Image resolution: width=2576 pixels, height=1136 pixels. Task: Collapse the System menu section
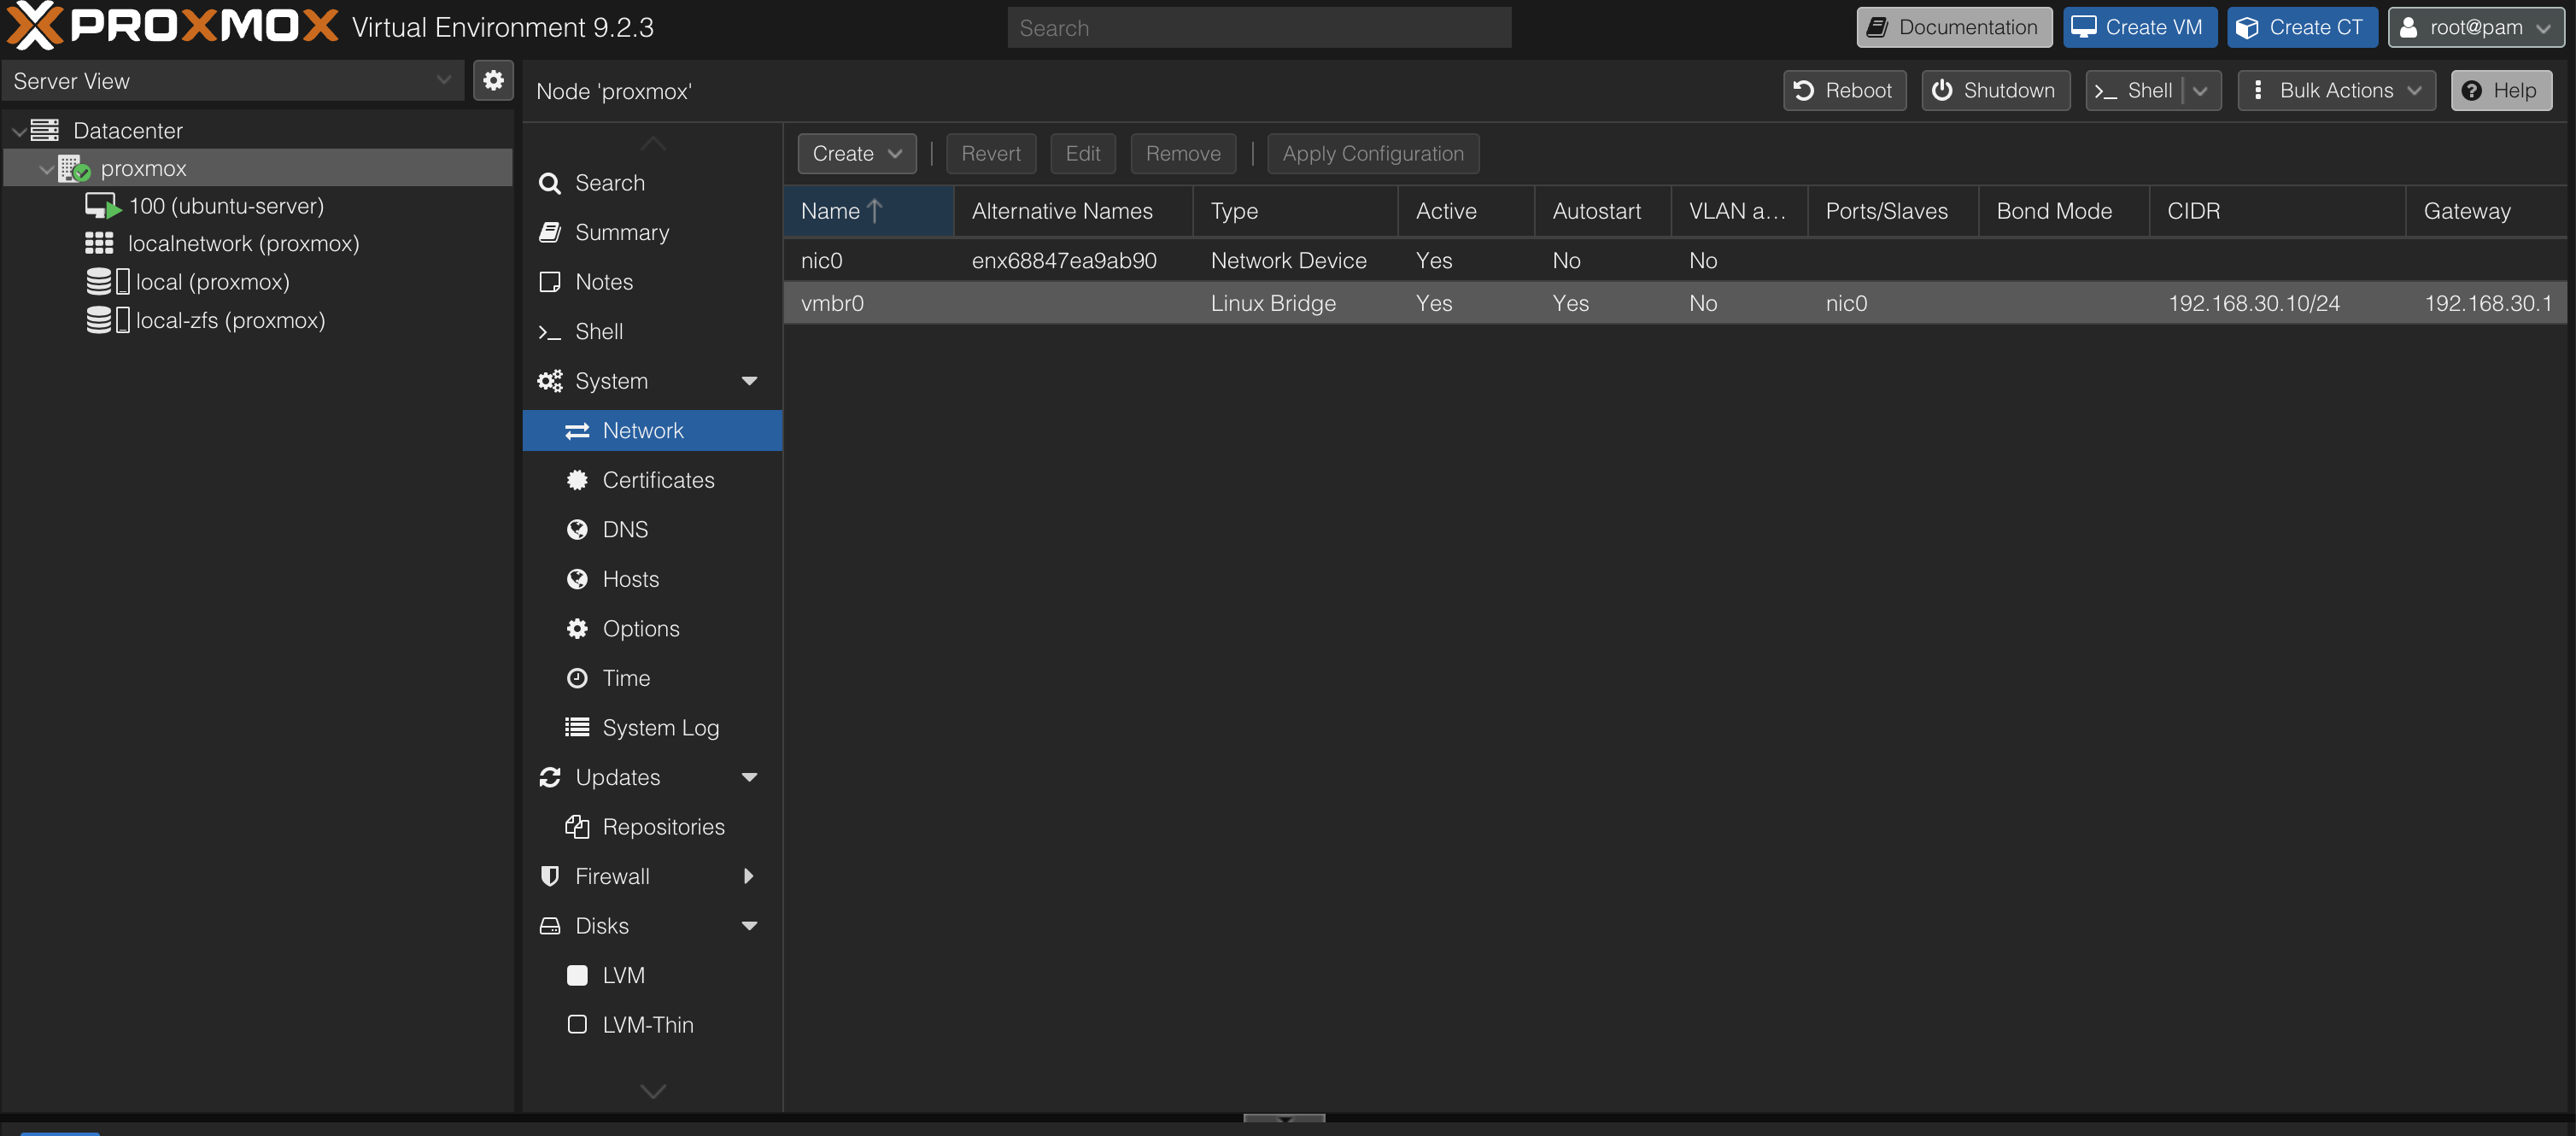(749, 381)
